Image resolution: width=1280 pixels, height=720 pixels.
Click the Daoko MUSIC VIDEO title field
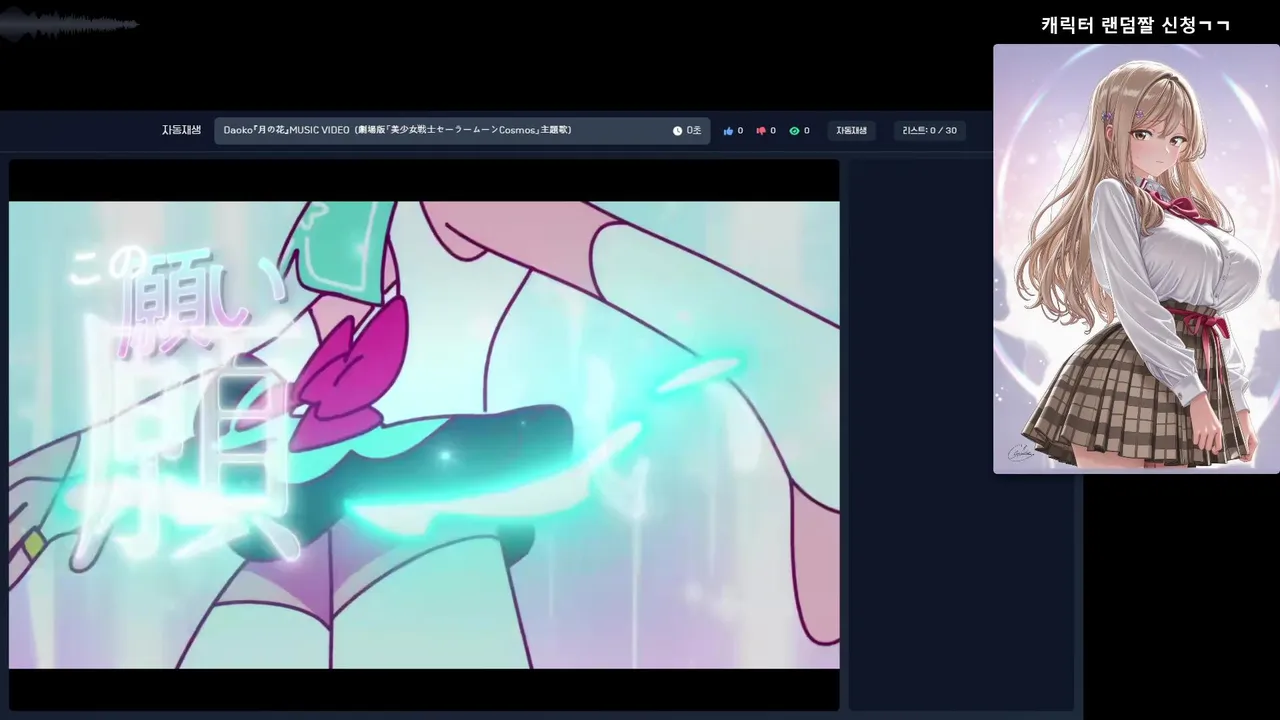[462, 131]
